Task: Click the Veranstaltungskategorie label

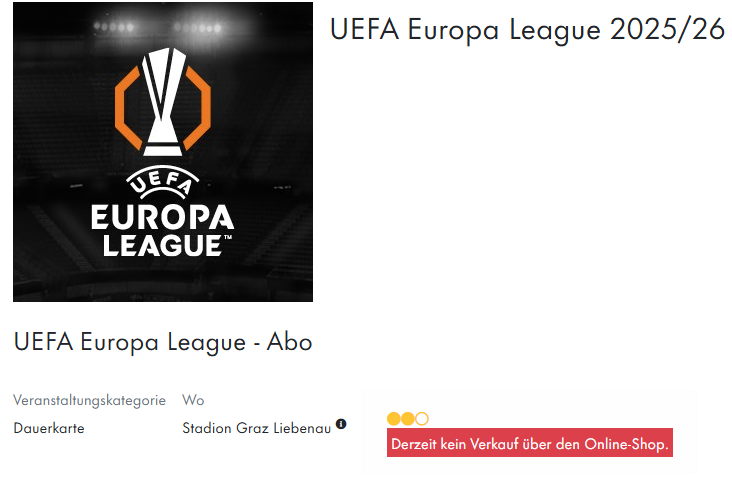Action: 89,400
